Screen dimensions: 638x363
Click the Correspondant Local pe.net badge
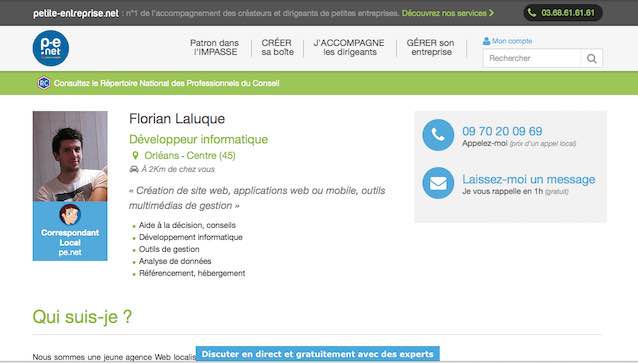pos(70,231)
